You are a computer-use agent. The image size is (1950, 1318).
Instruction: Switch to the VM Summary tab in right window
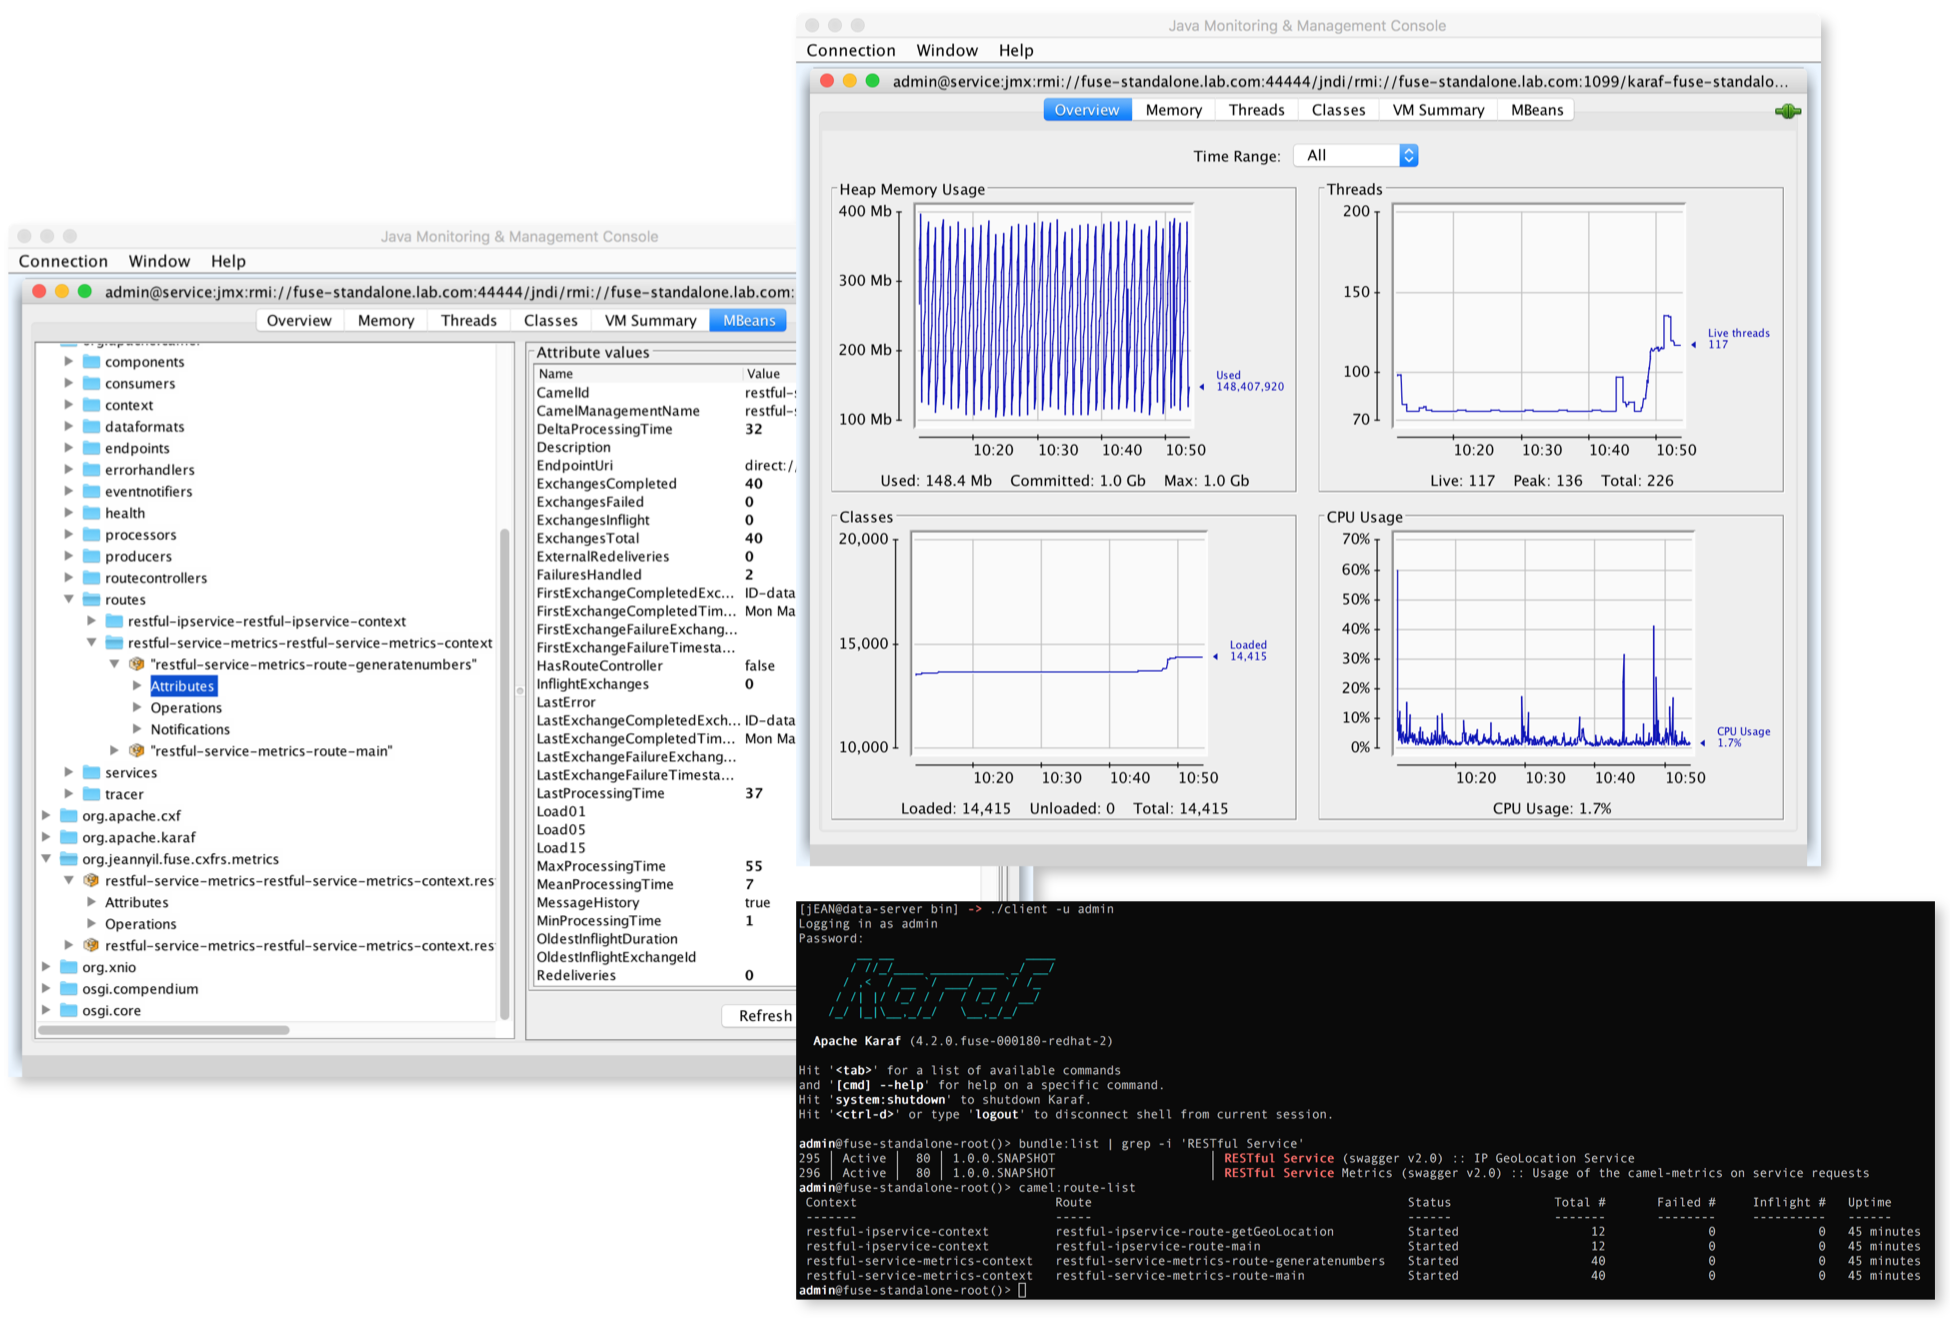click(x=1437, y=110)
